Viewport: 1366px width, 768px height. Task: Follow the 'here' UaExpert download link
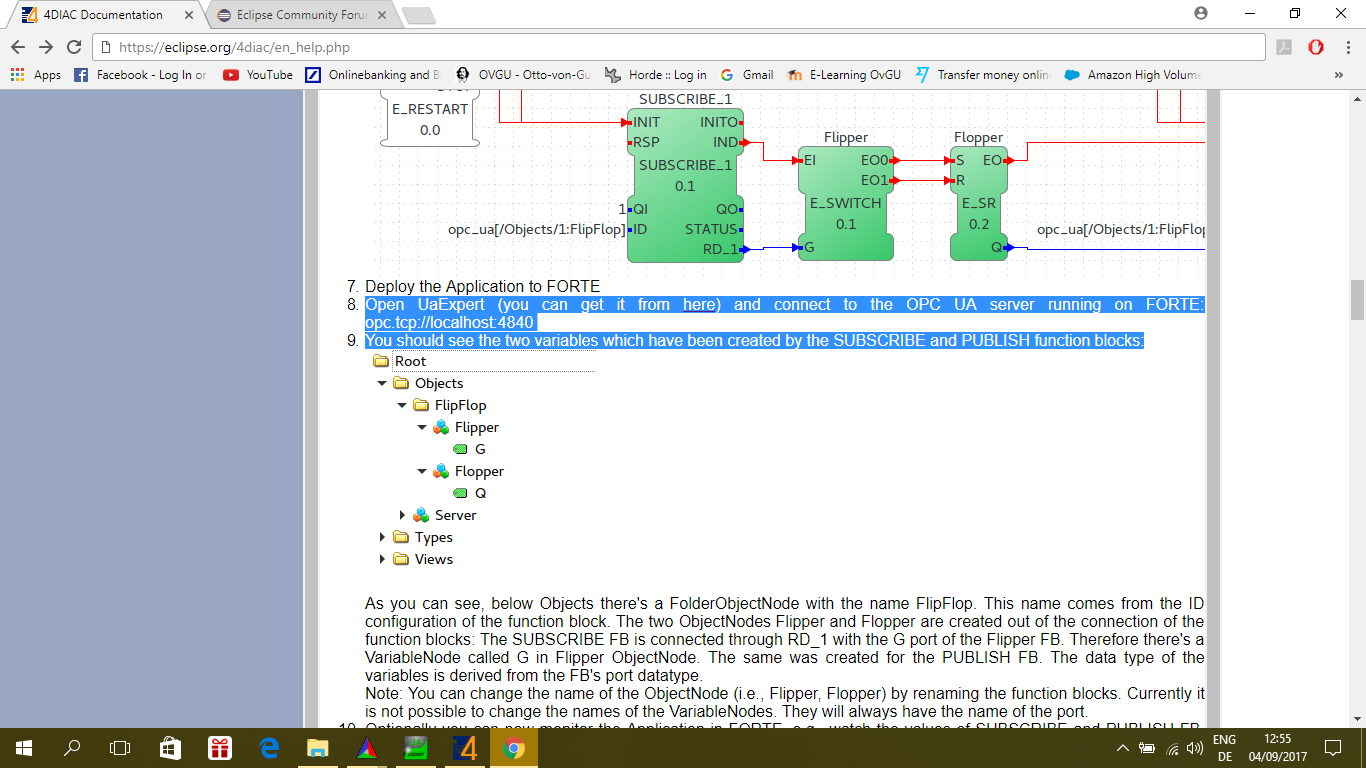coord(699,305)
